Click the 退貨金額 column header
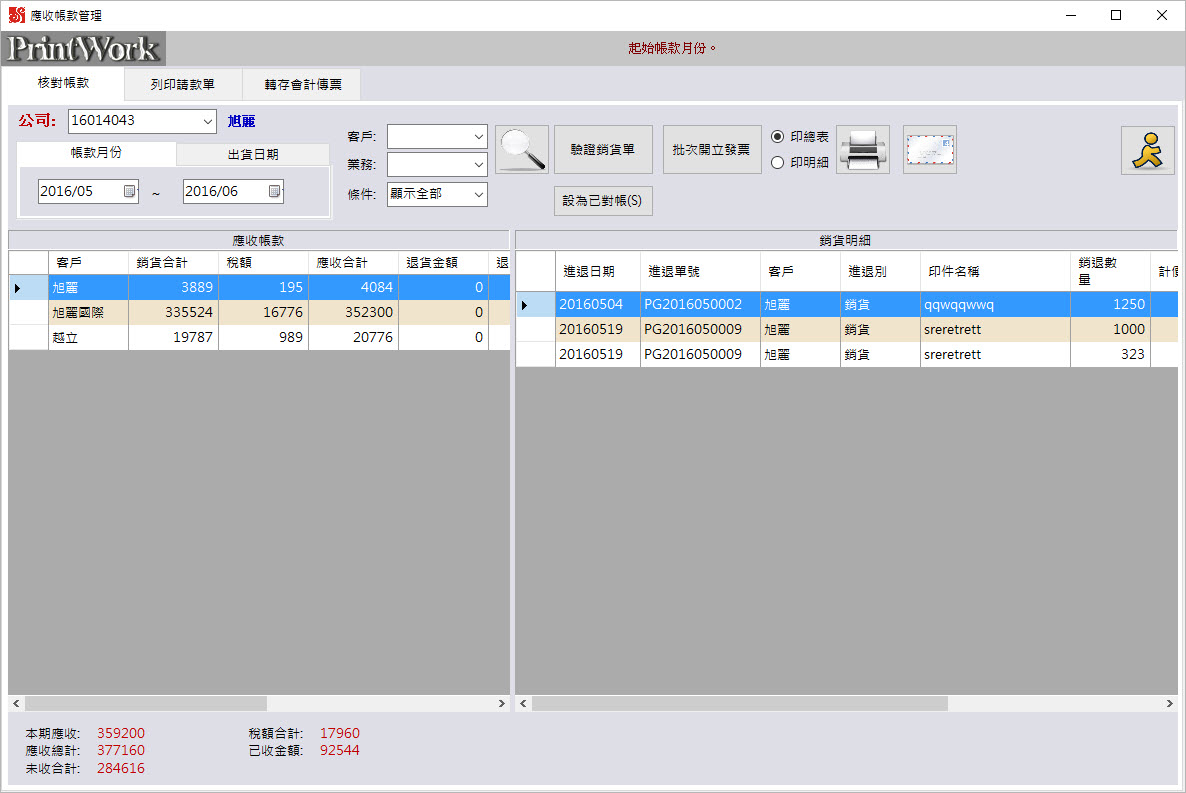 tap(443, 263)
